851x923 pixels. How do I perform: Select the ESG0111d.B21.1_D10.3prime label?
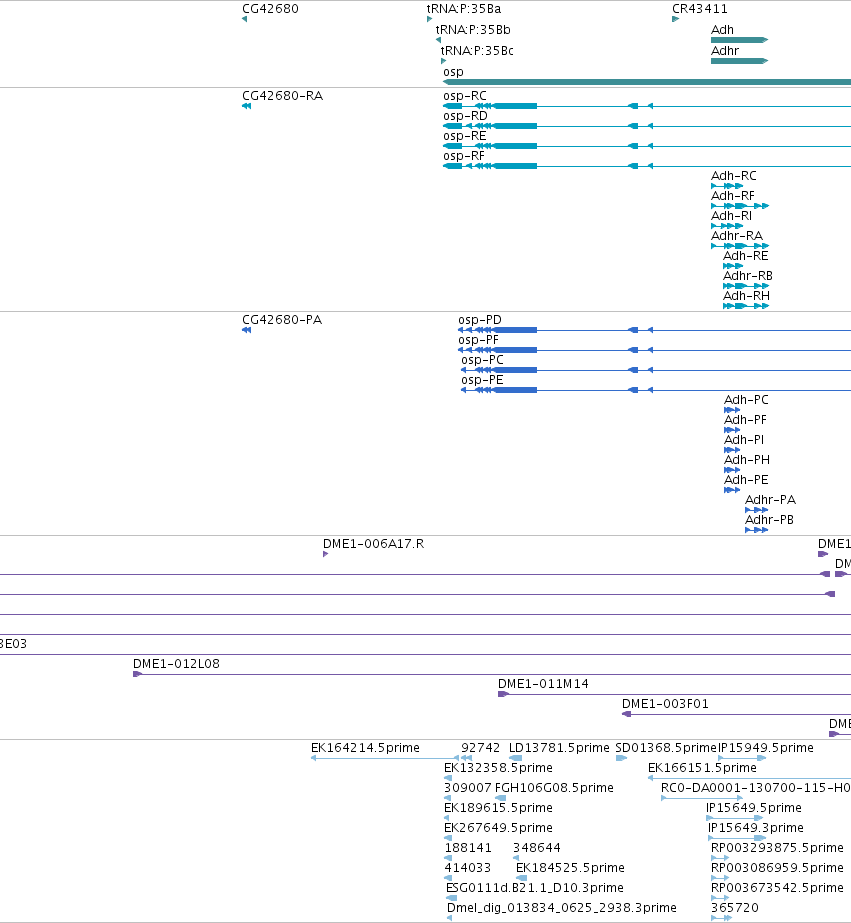click(535, 888)
